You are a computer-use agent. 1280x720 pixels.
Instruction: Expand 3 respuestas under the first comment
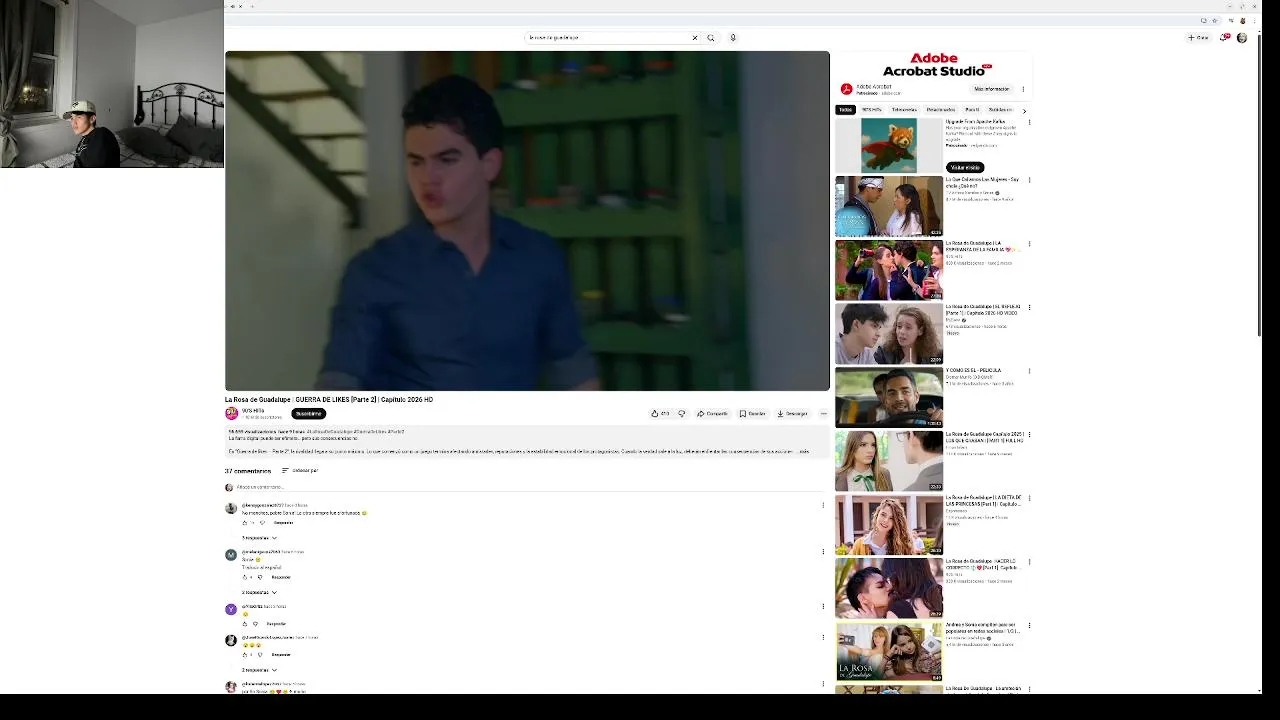(x=259, y=538)
